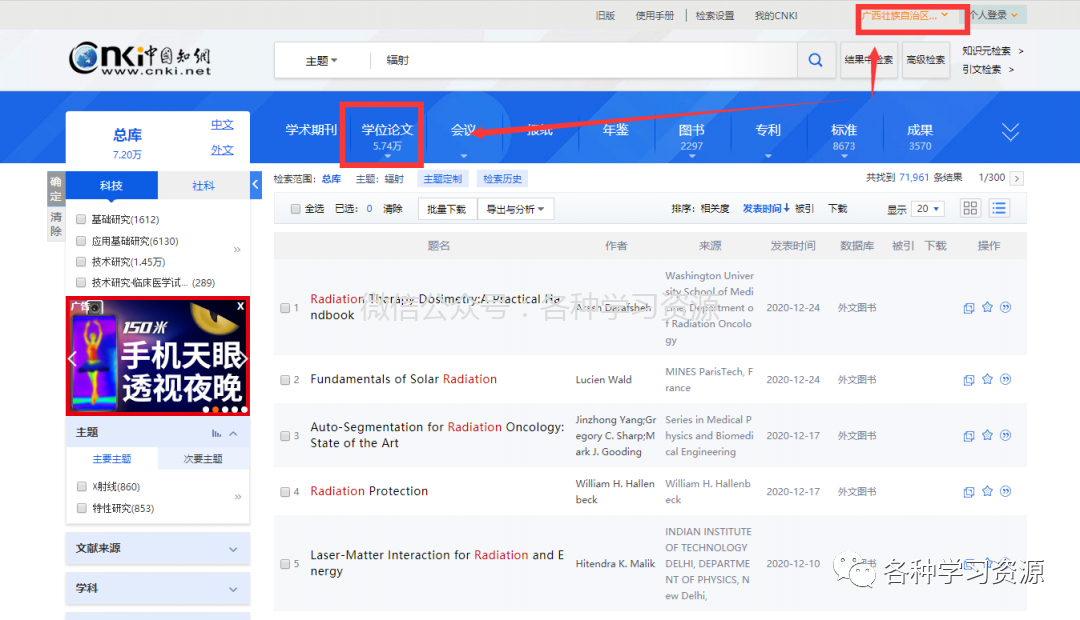Image resolution: width=1080 pixels, height=620 pixels.
Task: Show more 主题 items double-arrow
Action: tap(237, 497)
